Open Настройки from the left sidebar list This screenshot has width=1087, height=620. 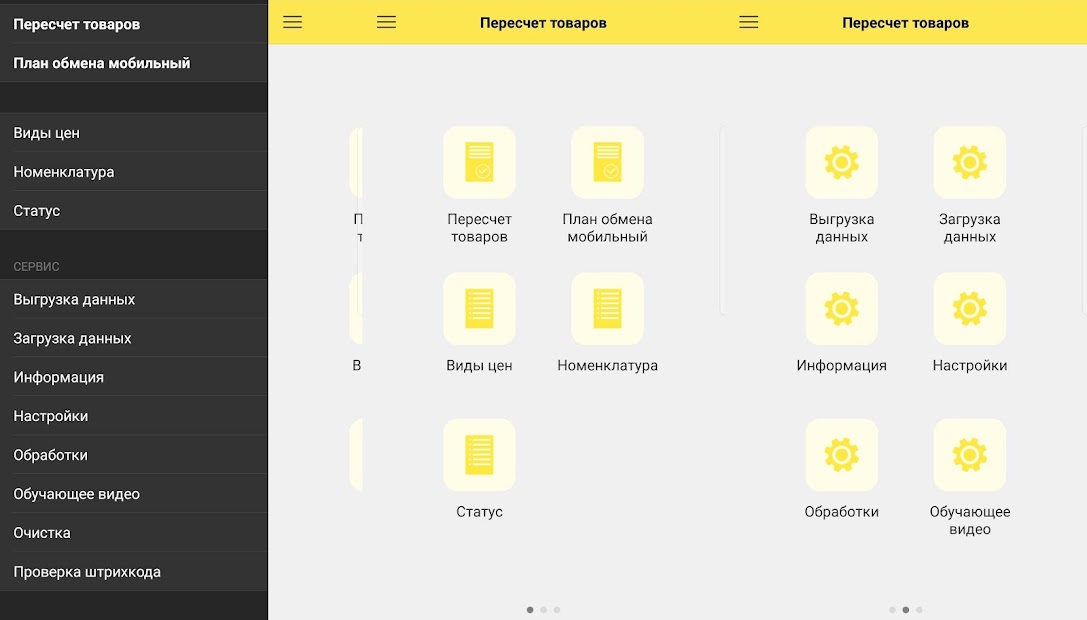point(51,416)
